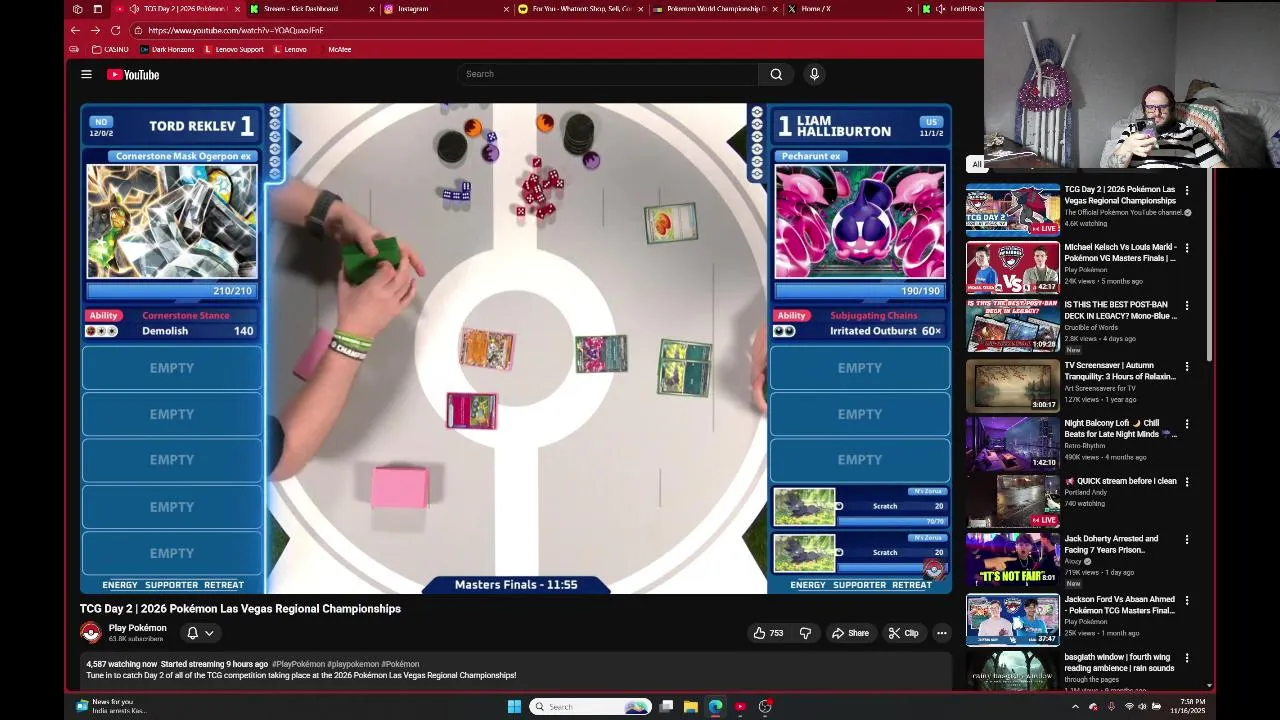Like the video with thumbs up
Screen dimensions: 1280x720
pyautogui.click(x=768, y=633)
